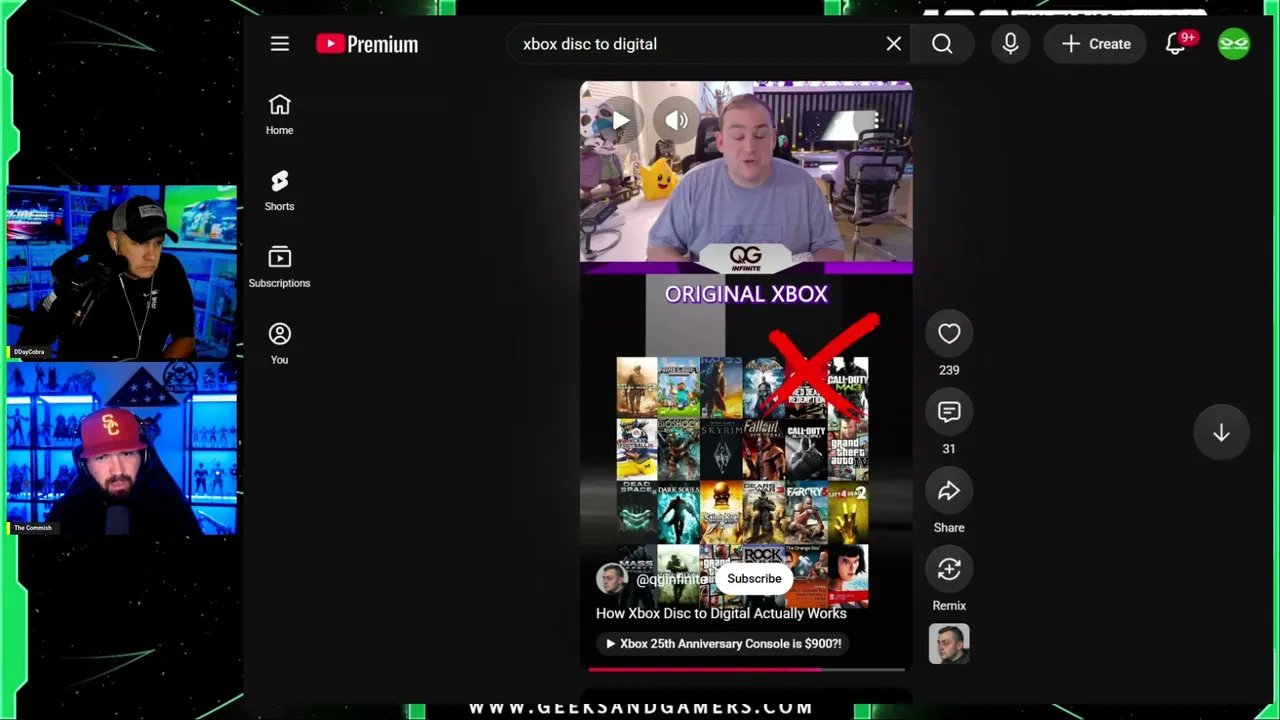1280x720 pixels.
Task: Start voice search with microphone
Action: click(x=1010, y=44)
